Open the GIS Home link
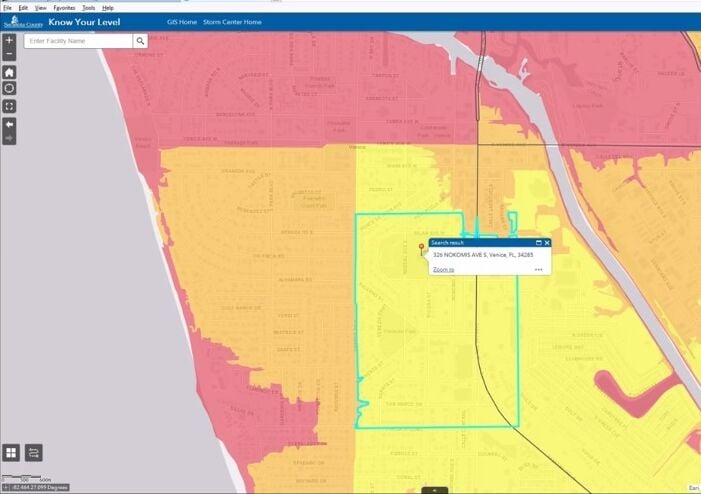The image size is (701, 494). pyautogui.click(x=181, y=21)
